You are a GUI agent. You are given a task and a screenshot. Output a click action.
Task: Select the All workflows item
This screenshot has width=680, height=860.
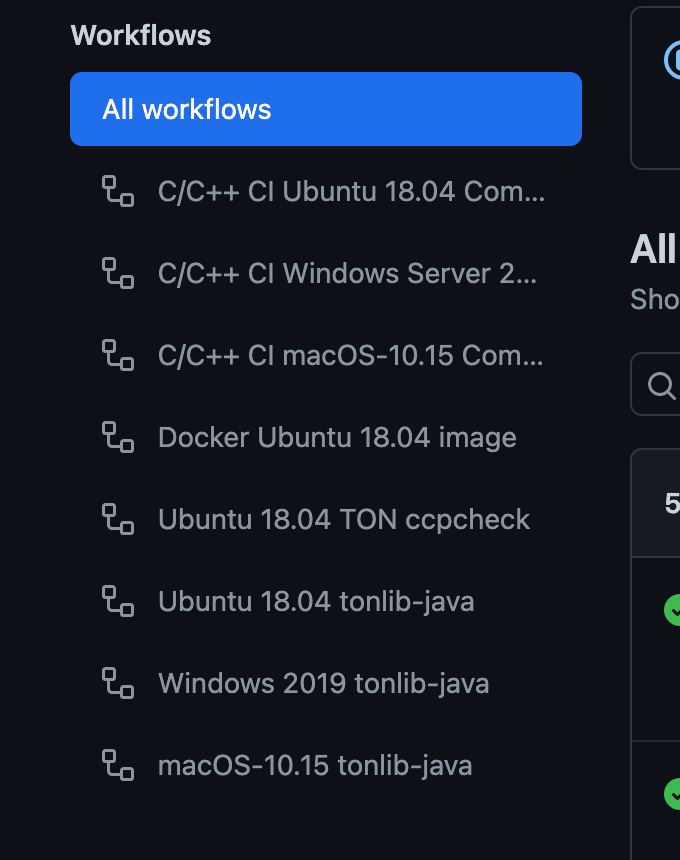click(326, 109)
